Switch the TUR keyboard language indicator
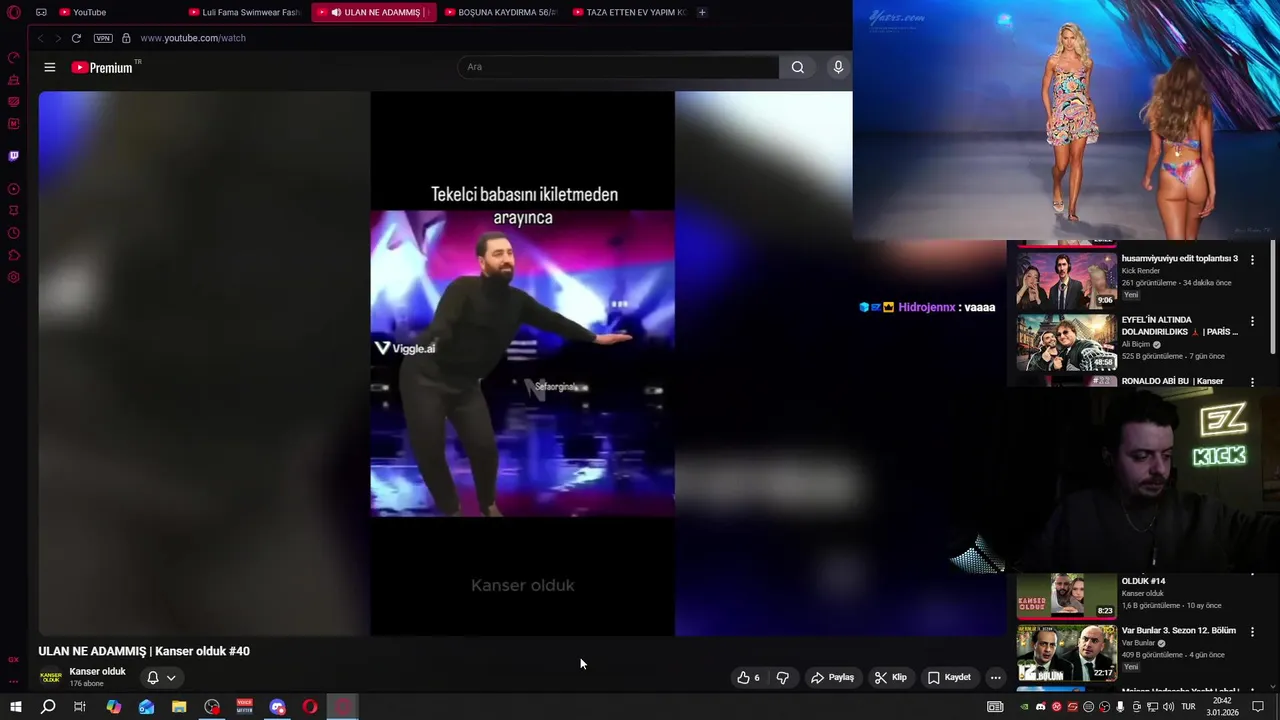 point(1188,707)
